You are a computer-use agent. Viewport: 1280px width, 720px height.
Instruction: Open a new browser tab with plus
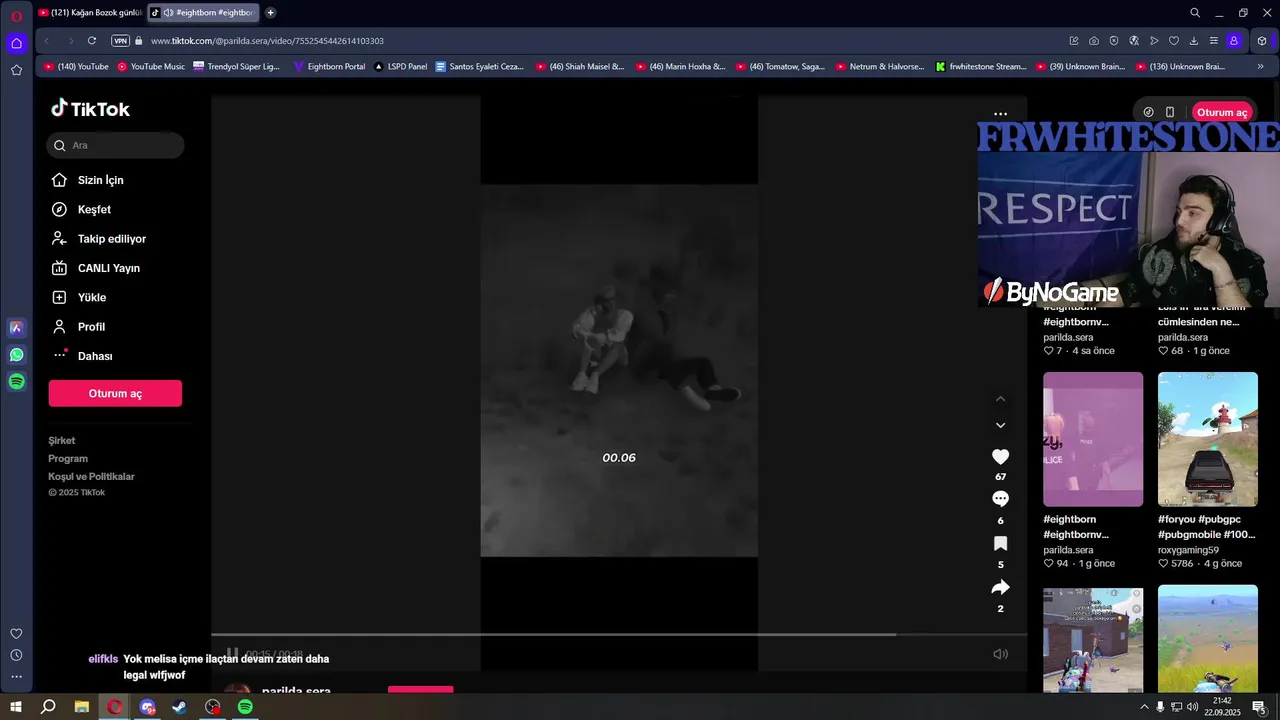(270, 13)
